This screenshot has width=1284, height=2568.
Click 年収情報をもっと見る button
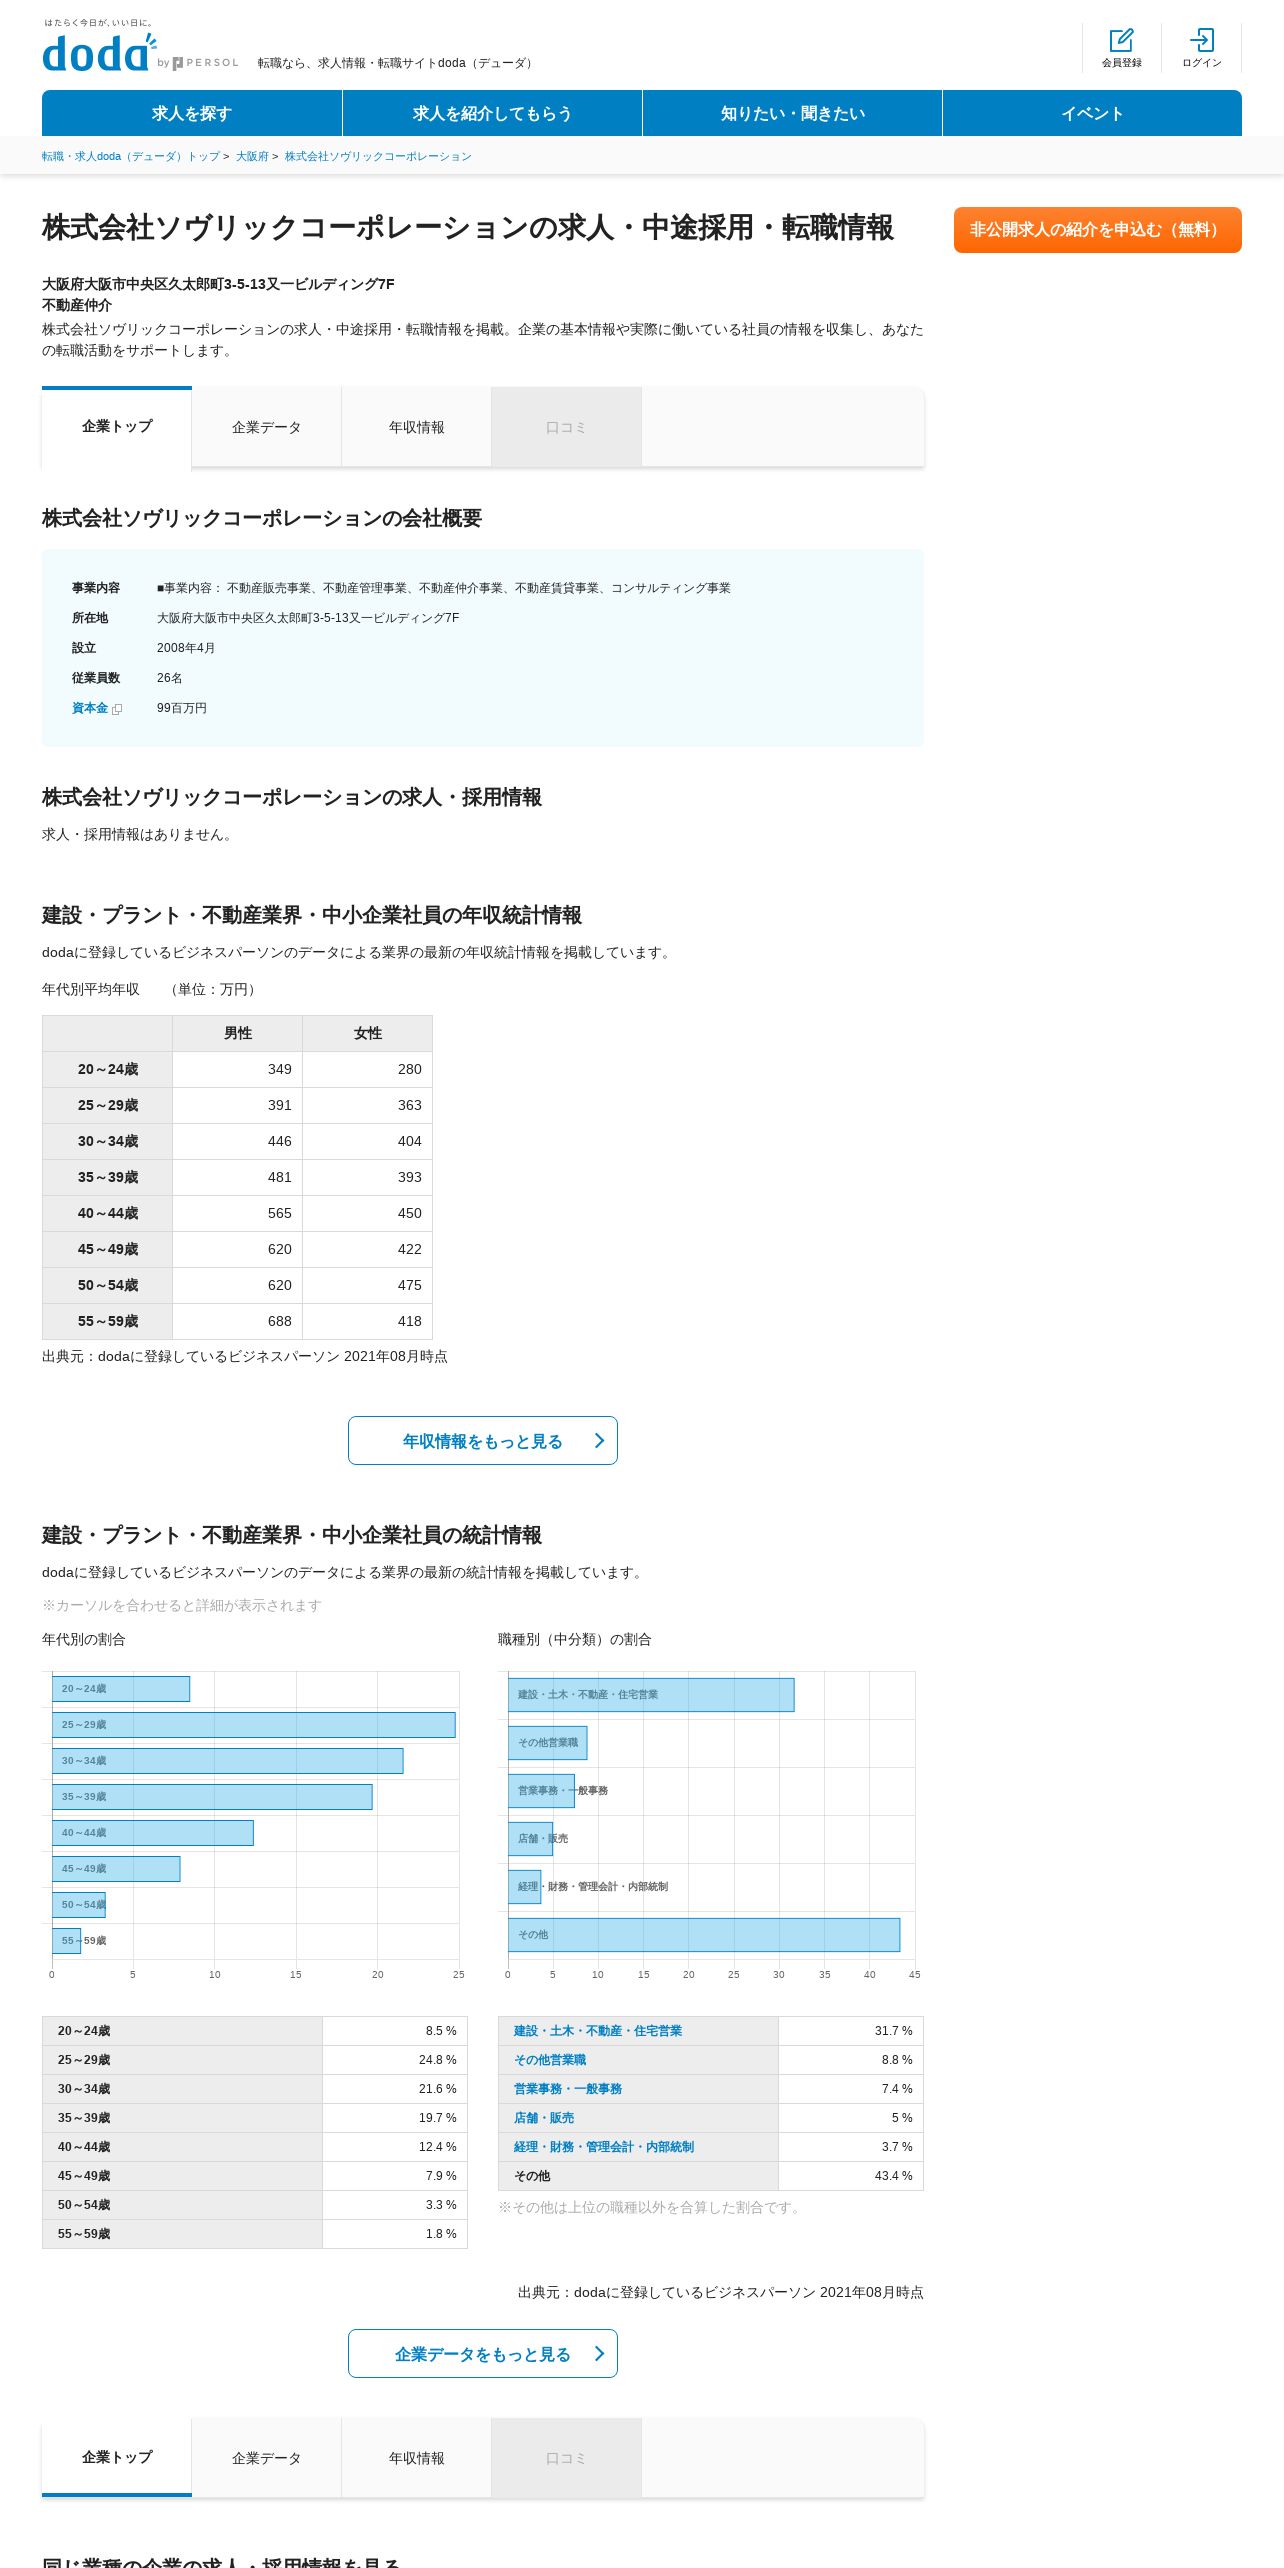point(483,1441)
